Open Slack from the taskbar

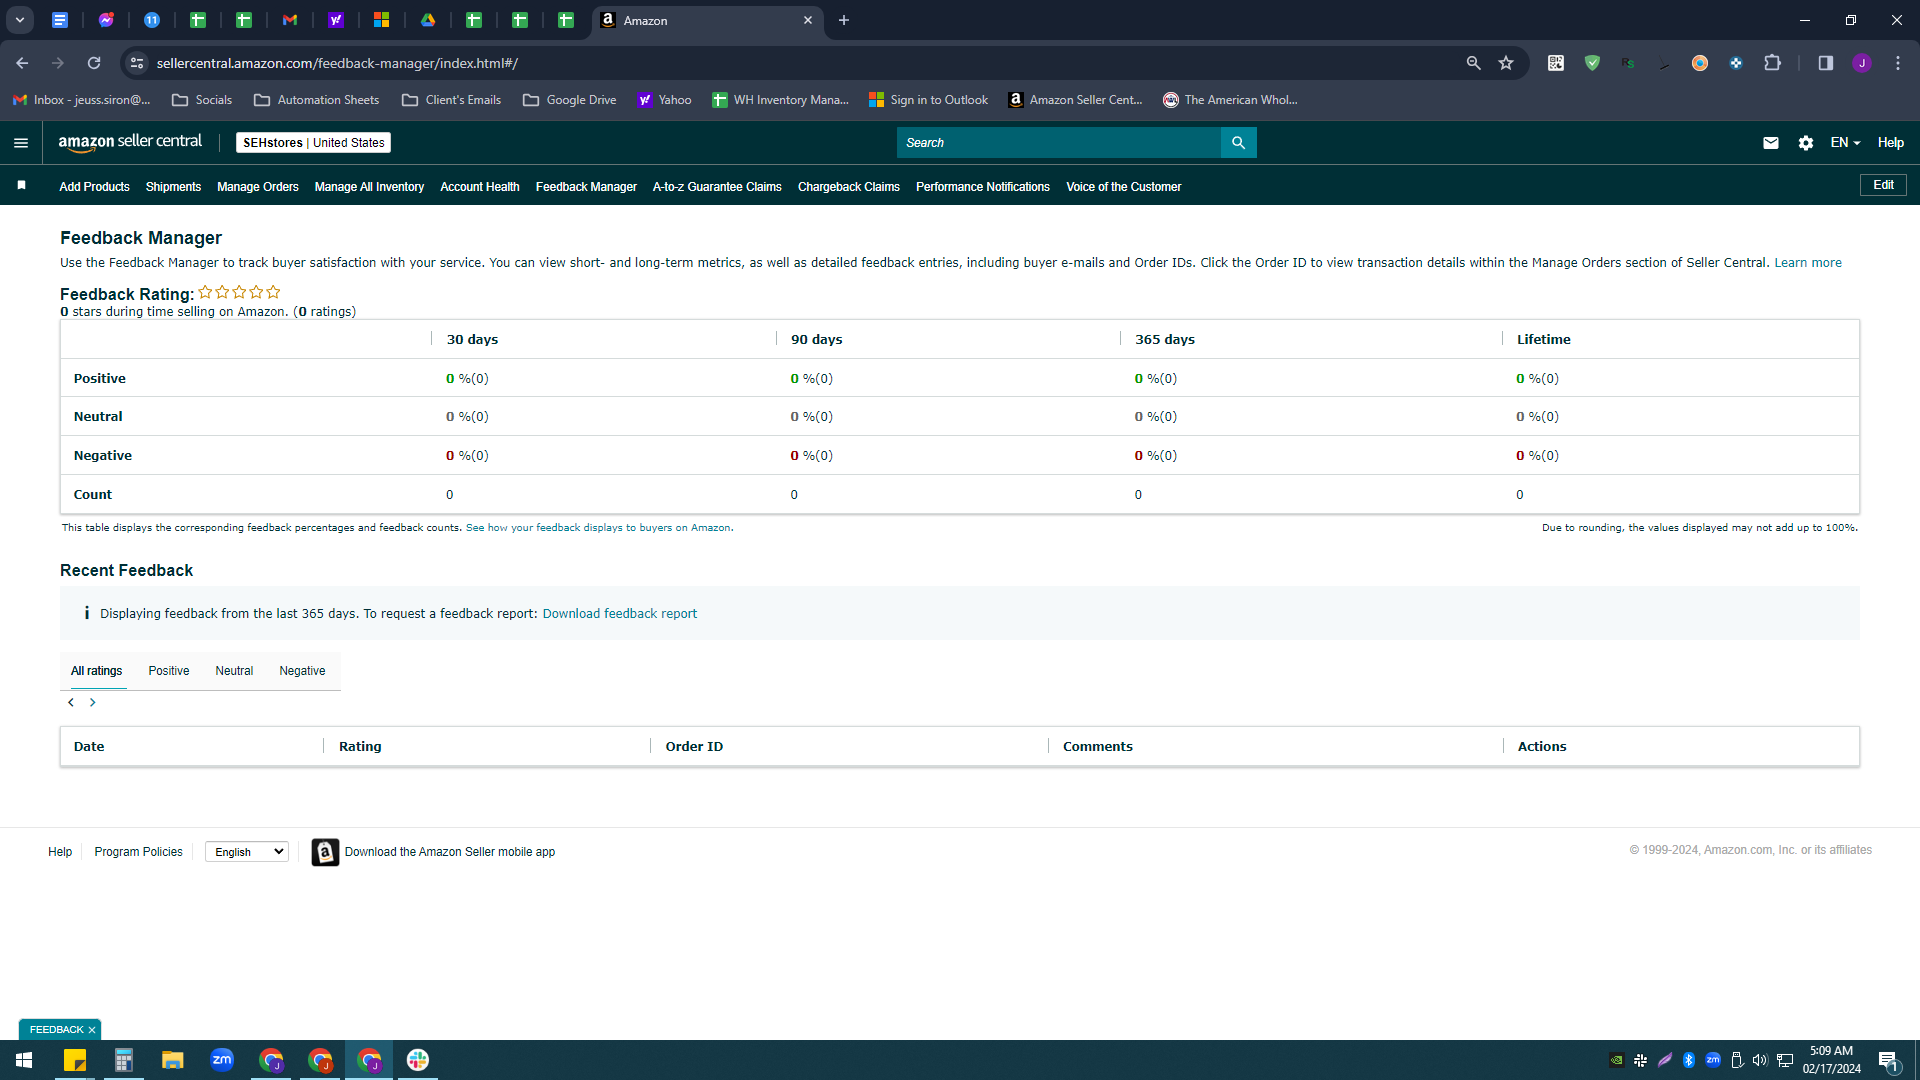pos(418,1060)
